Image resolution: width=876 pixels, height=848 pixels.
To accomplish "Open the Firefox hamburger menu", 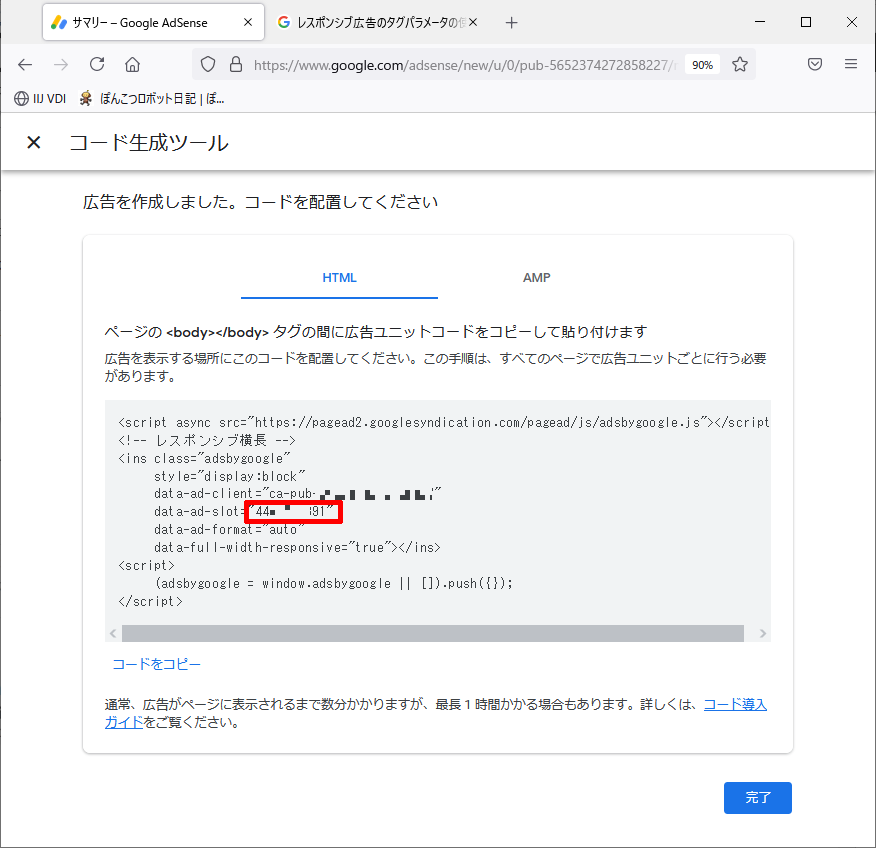I will click(x=851, y=64).
